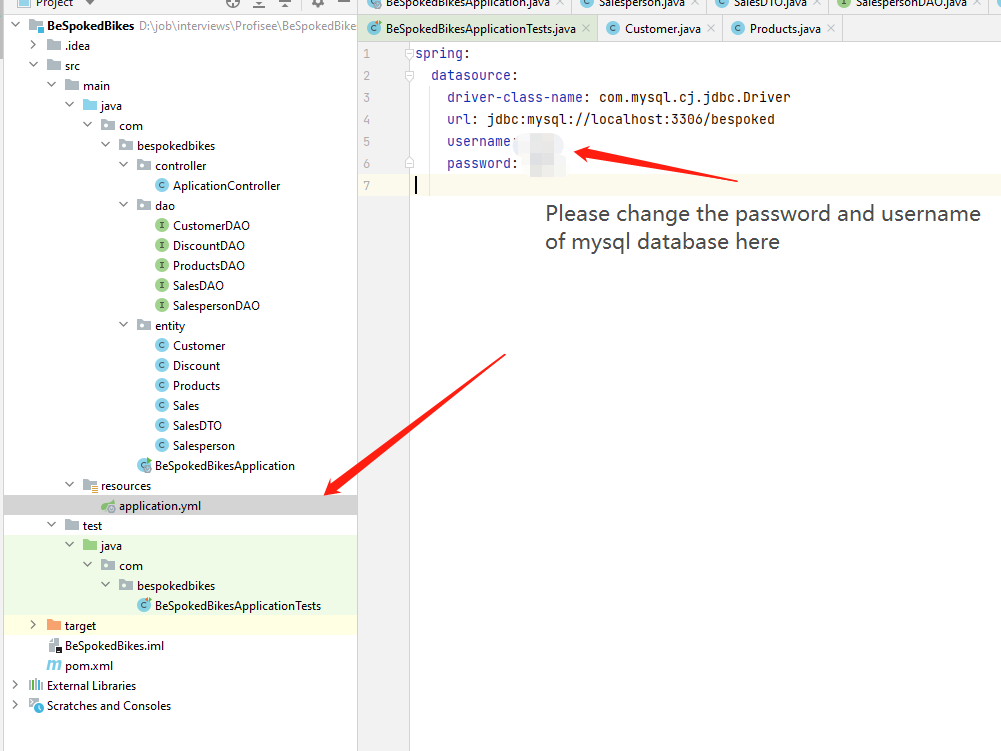
Task: Close the Products.java tab
Action: pos(831,28)
